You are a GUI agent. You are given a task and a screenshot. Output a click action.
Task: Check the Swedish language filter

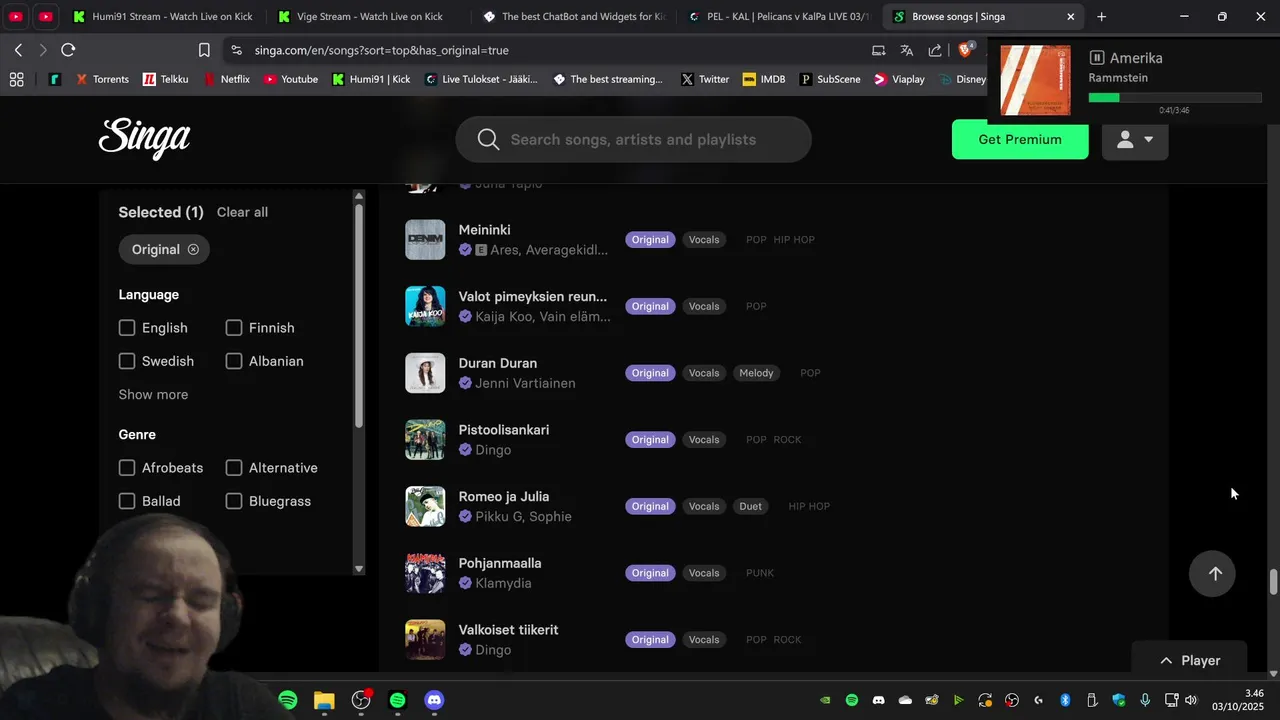coord(127,361)
